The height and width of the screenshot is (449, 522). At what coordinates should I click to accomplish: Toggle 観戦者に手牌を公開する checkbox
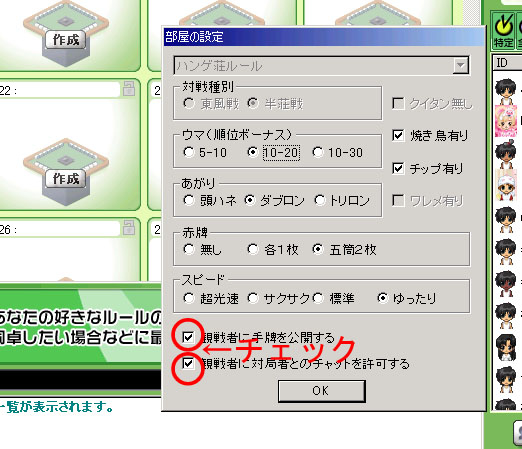[x=188, y=337]
